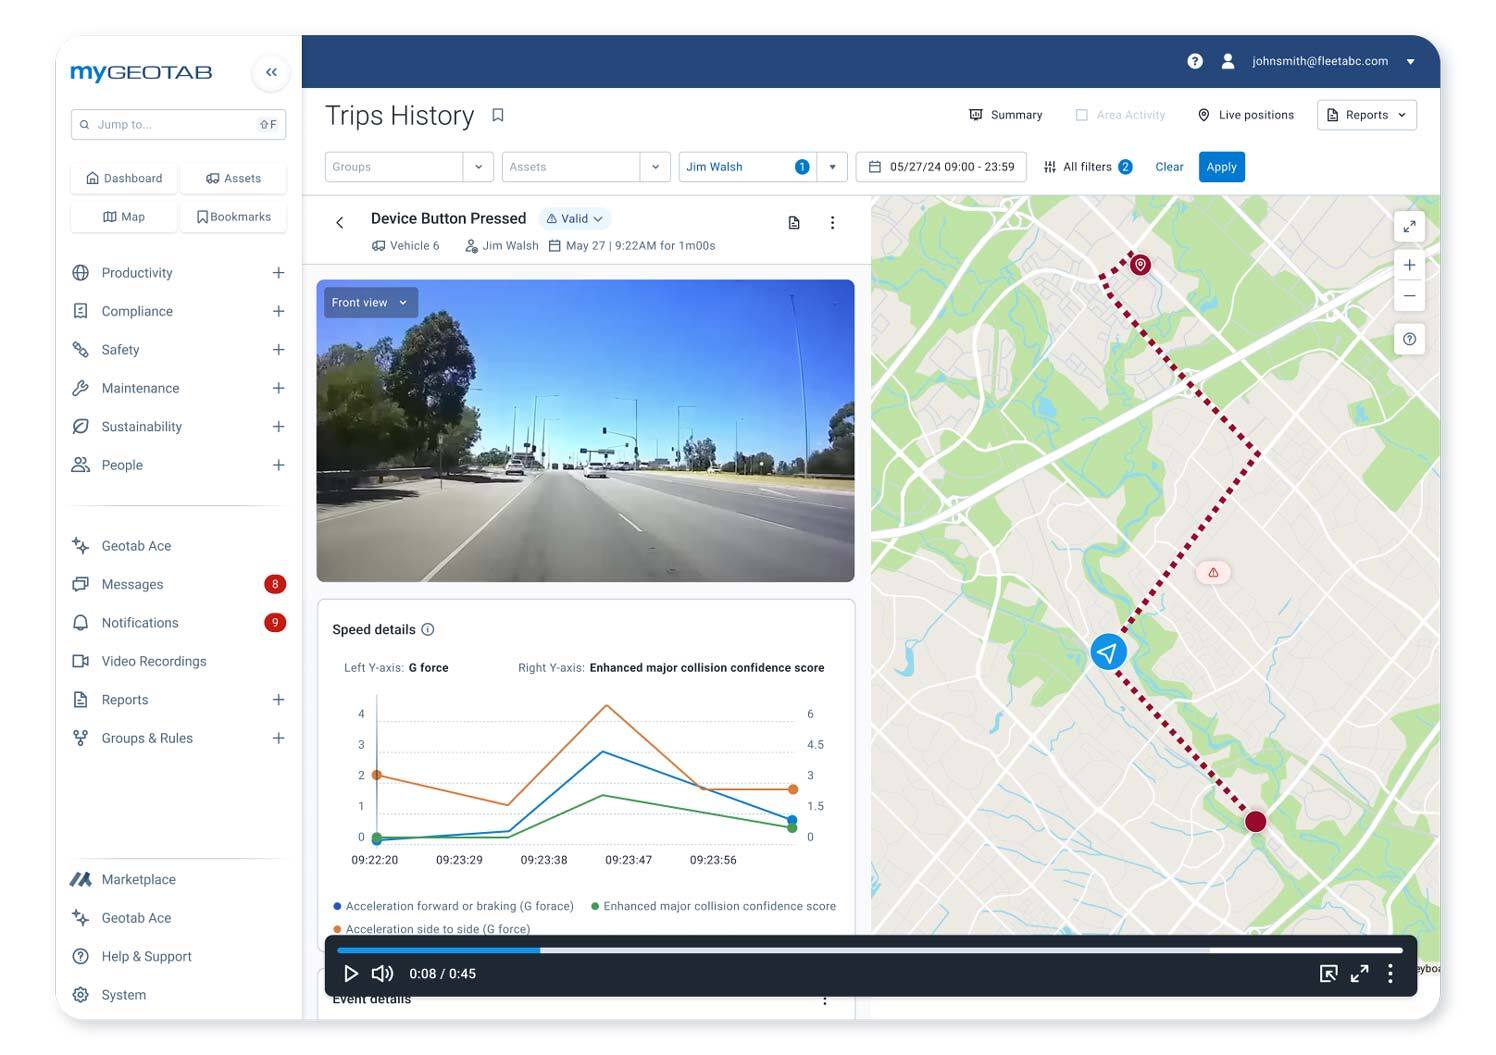Open Messages in the sidebar

(132, 584)
